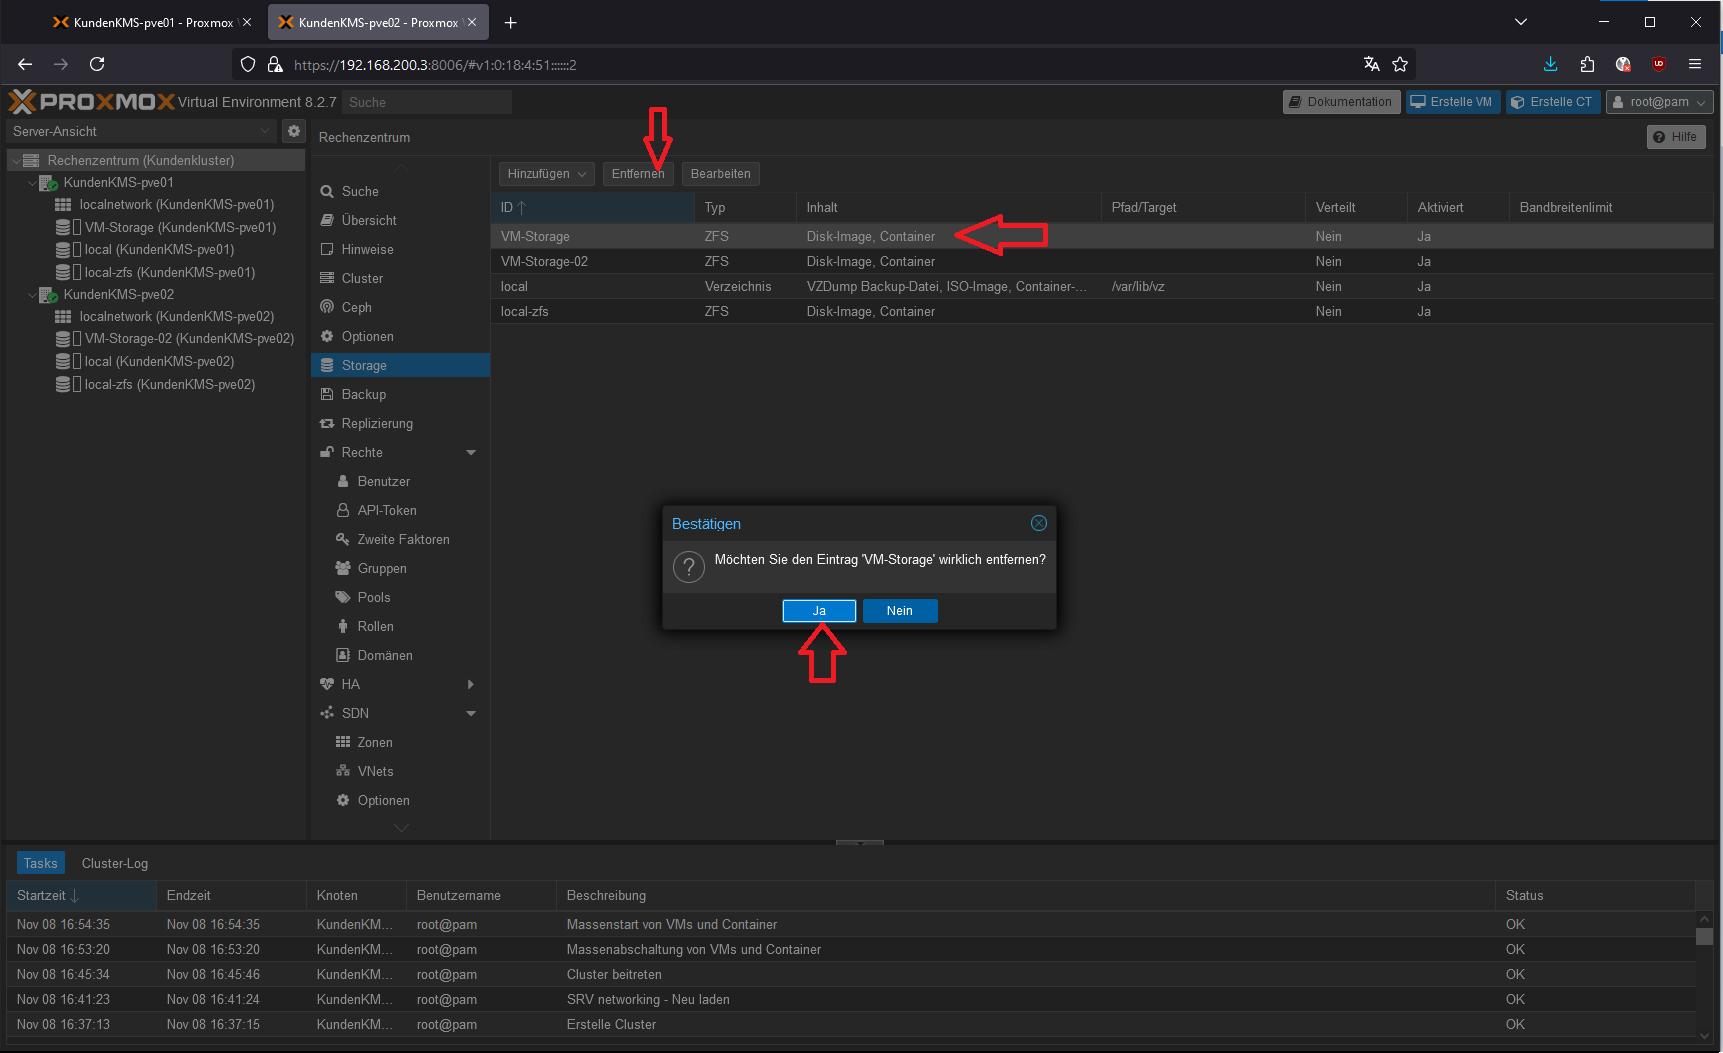Reload the page with the refresh icon
Screen dimensions: 1723x1053
[97, 64]
